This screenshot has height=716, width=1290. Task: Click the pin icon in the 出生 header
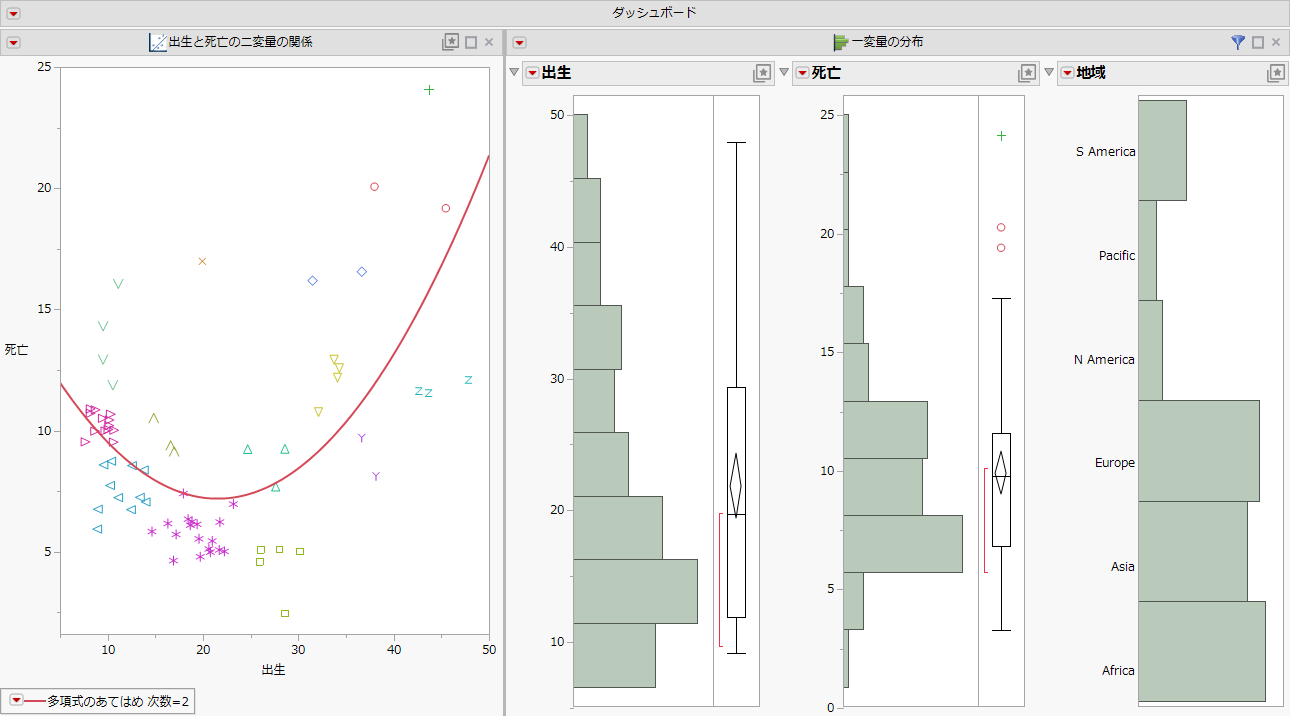tap(762, 73)
